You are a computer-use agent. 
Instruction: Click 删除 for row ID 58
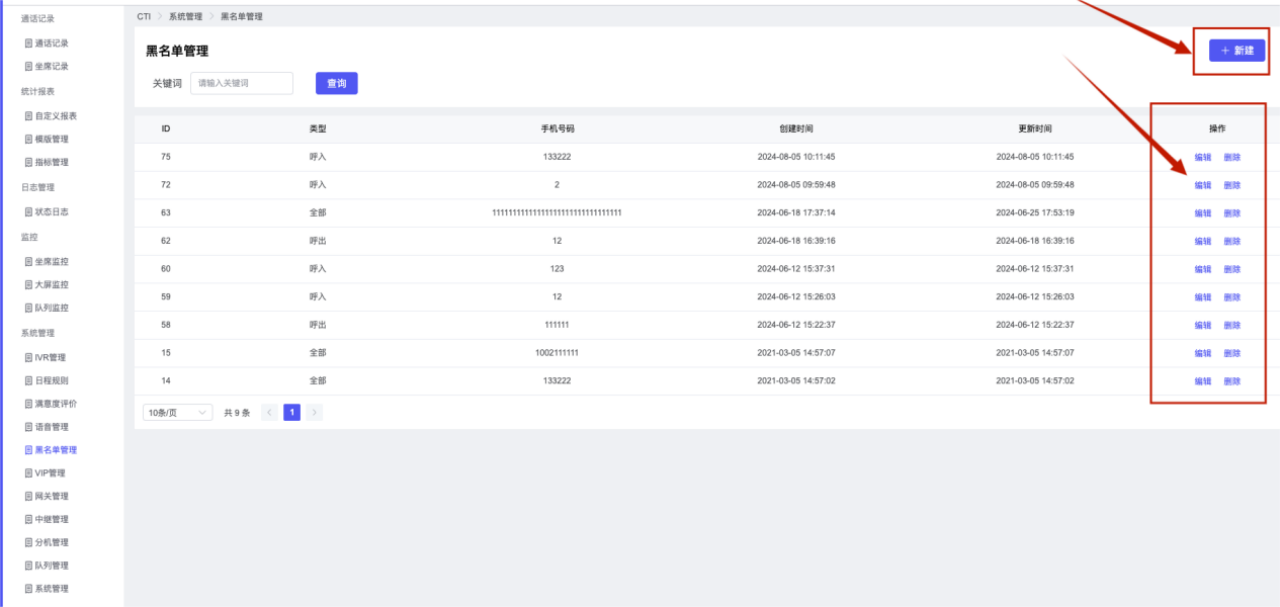[1232, 325]
